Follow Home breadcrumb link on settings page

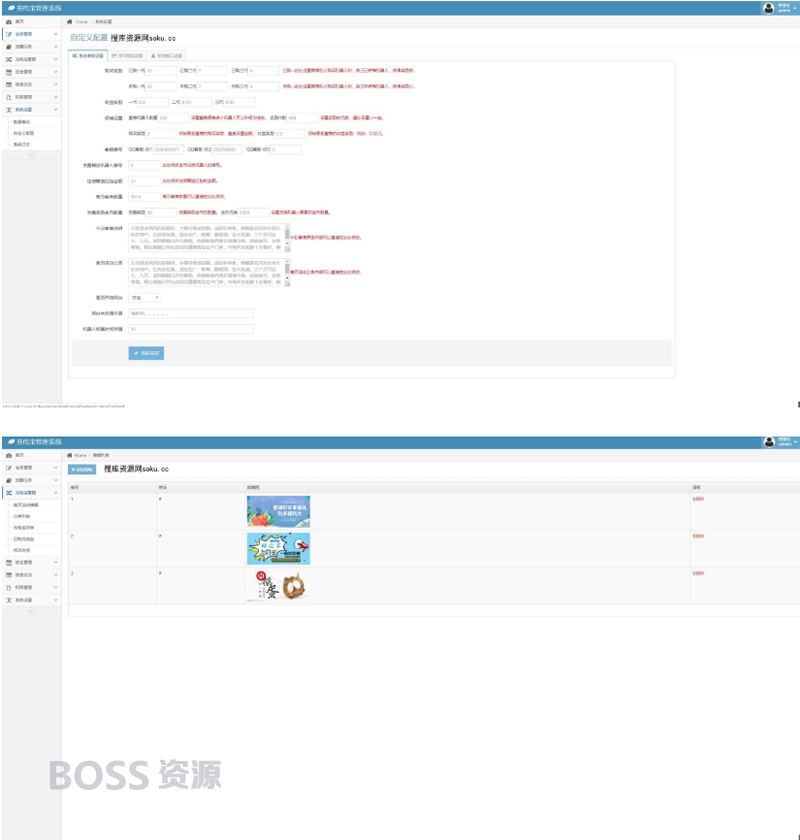[x=81, y=21]
